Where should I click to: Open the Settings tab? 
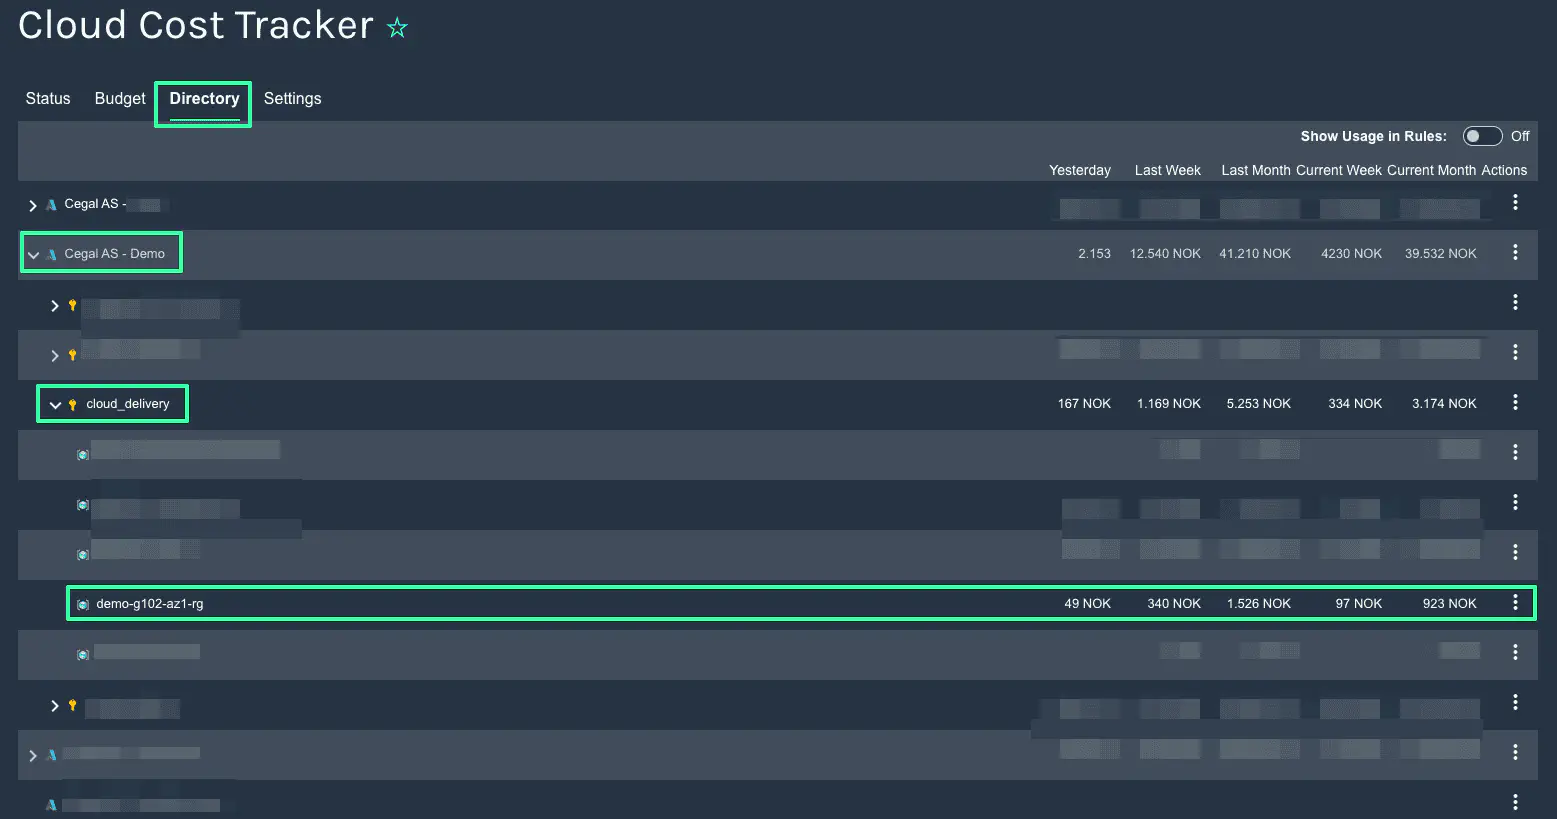coord(292,98)
